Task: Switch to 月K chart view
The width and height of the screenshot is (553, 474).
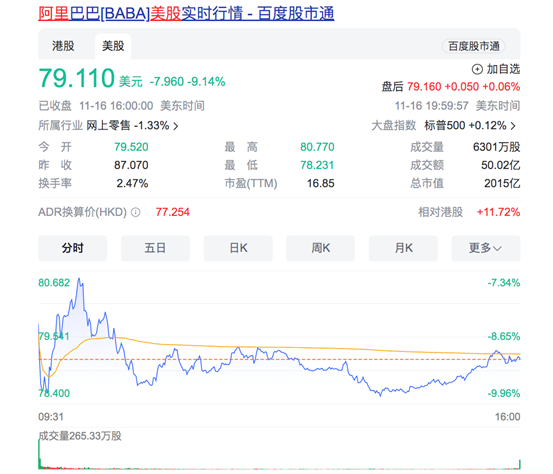Action: tap(403, 248)
